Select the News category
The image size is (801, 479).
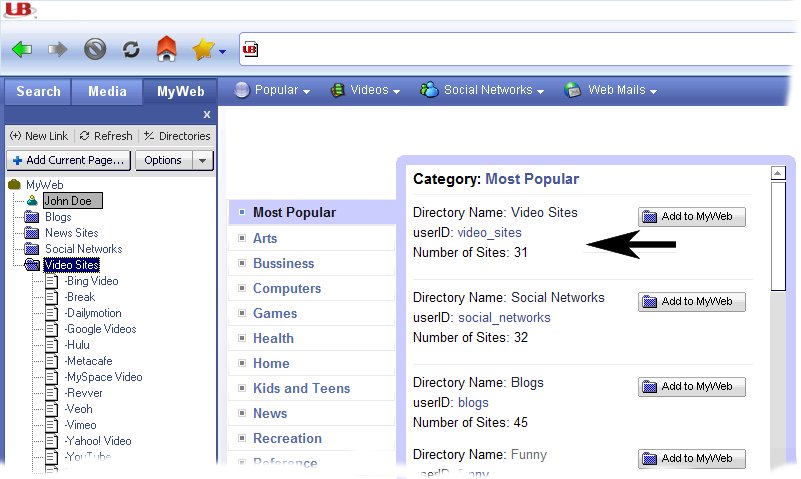click(312, 414)
